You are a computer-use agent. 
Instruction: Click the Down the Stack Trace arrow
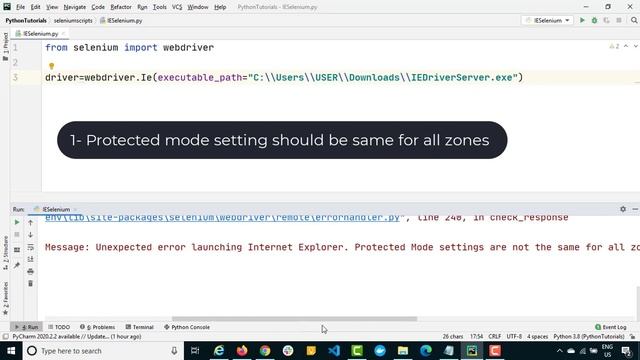[x=31, y=235]
